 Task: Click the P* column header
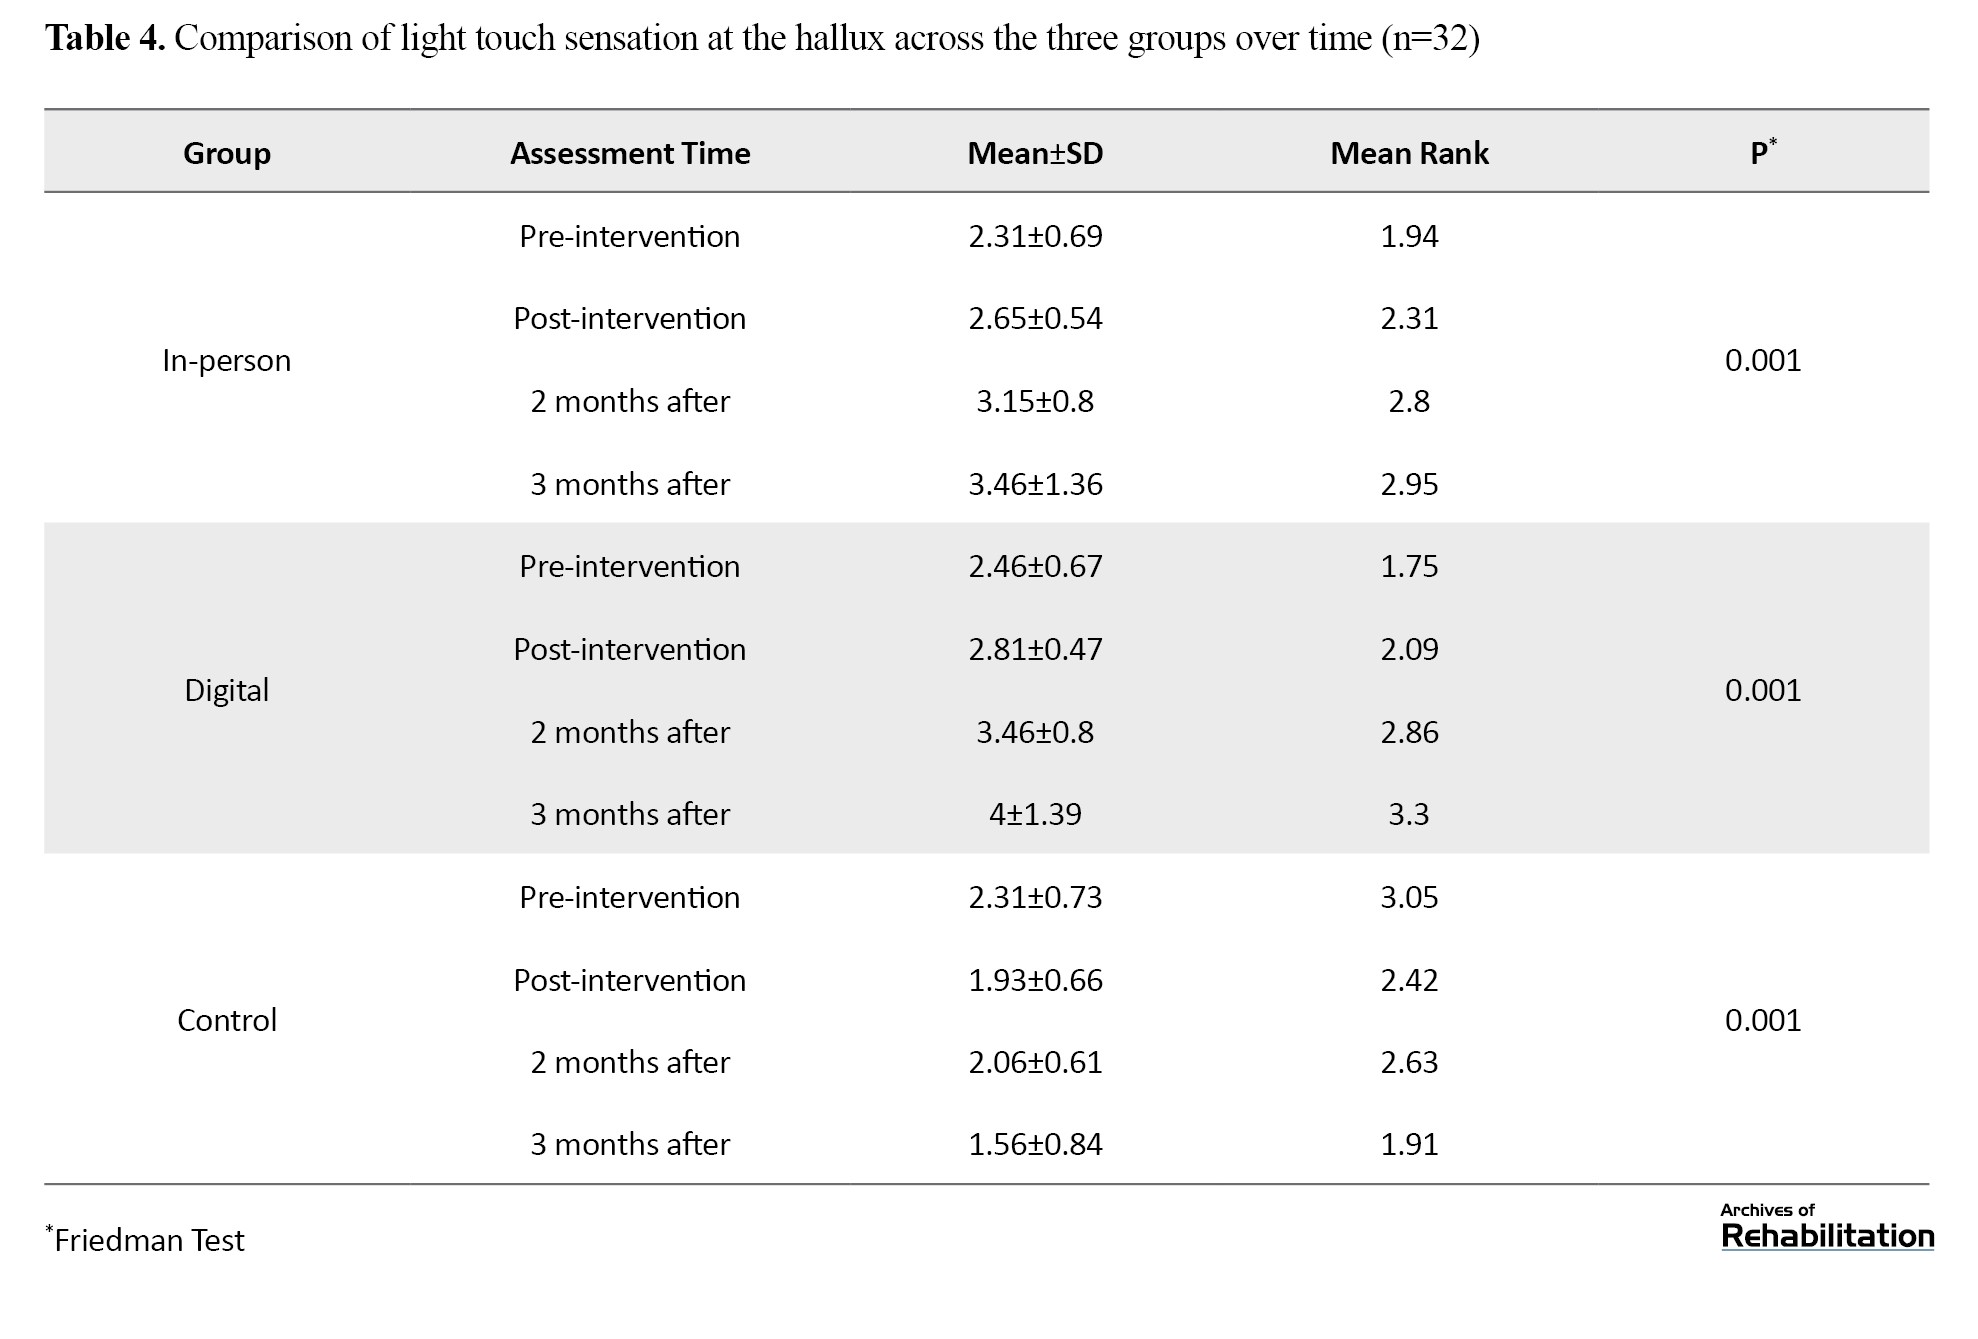[x=1763, y=152]
